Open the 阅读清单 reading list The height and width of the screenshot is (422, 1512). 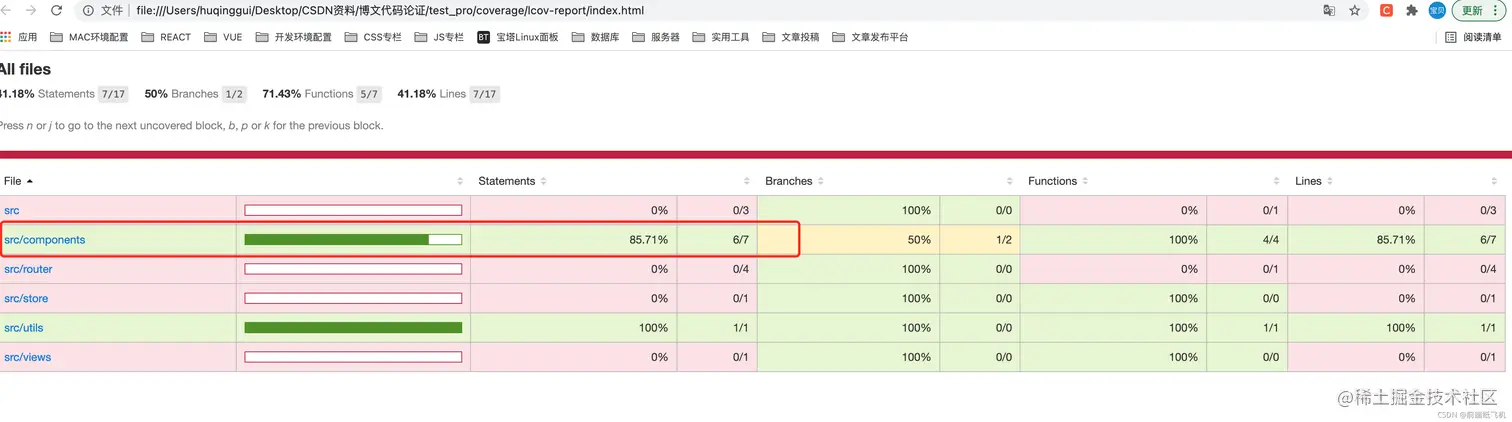1474,37
